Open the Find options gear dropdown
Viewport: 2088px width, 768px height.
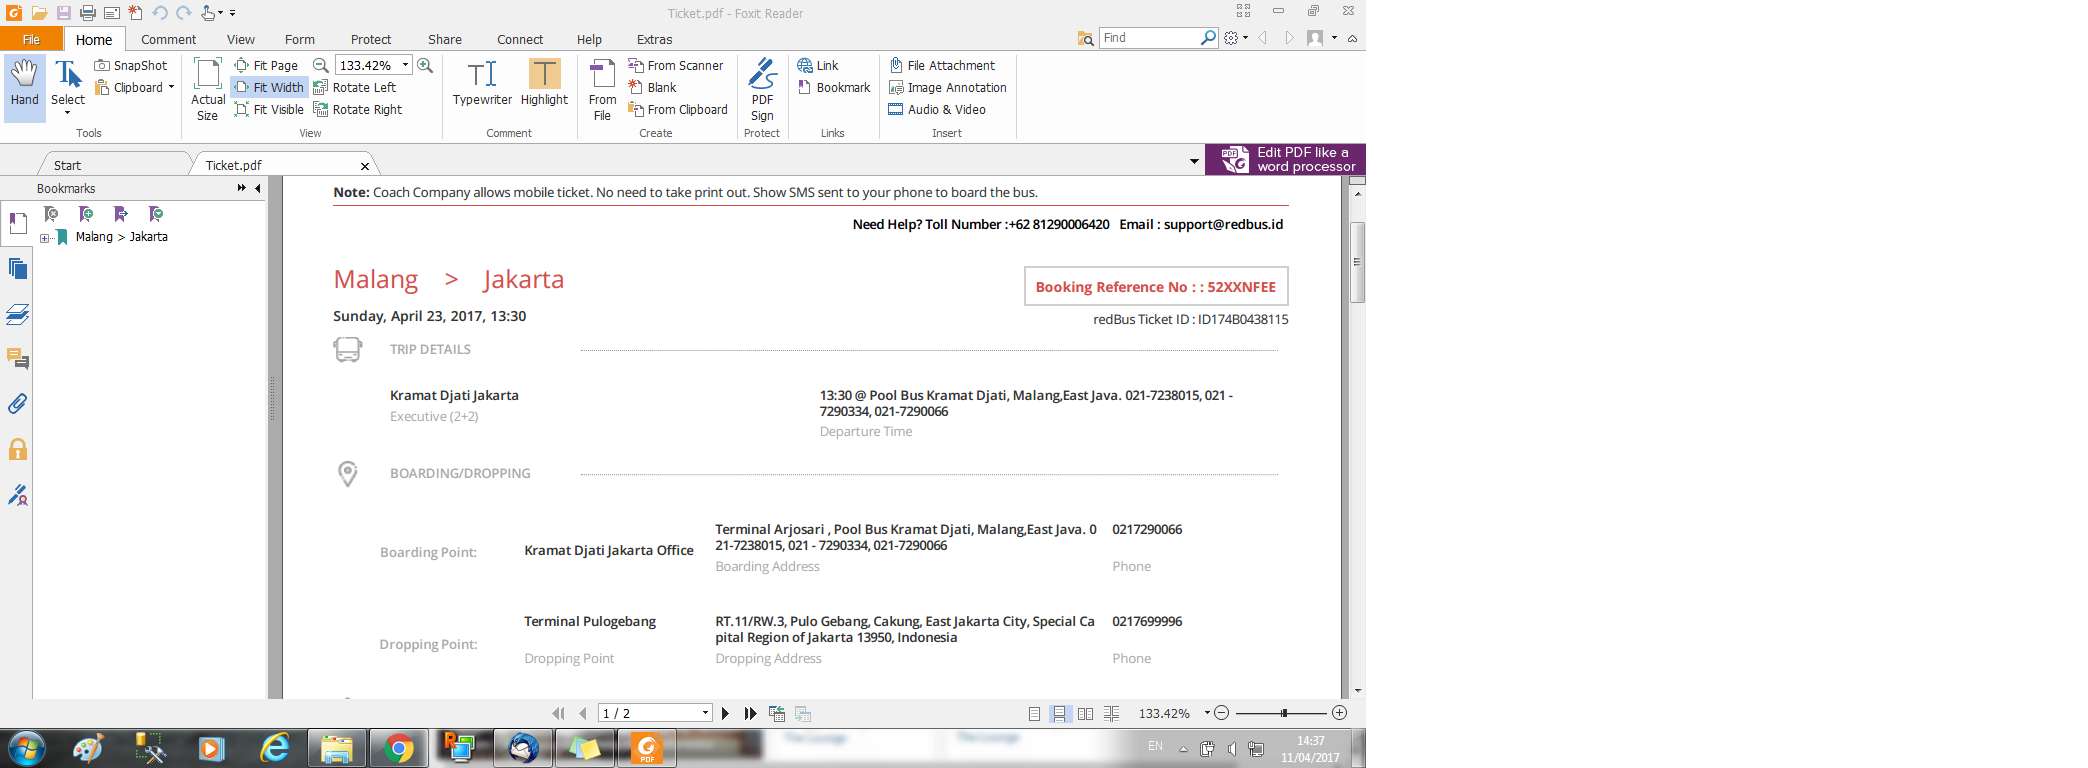click(x=1236, y=38)
